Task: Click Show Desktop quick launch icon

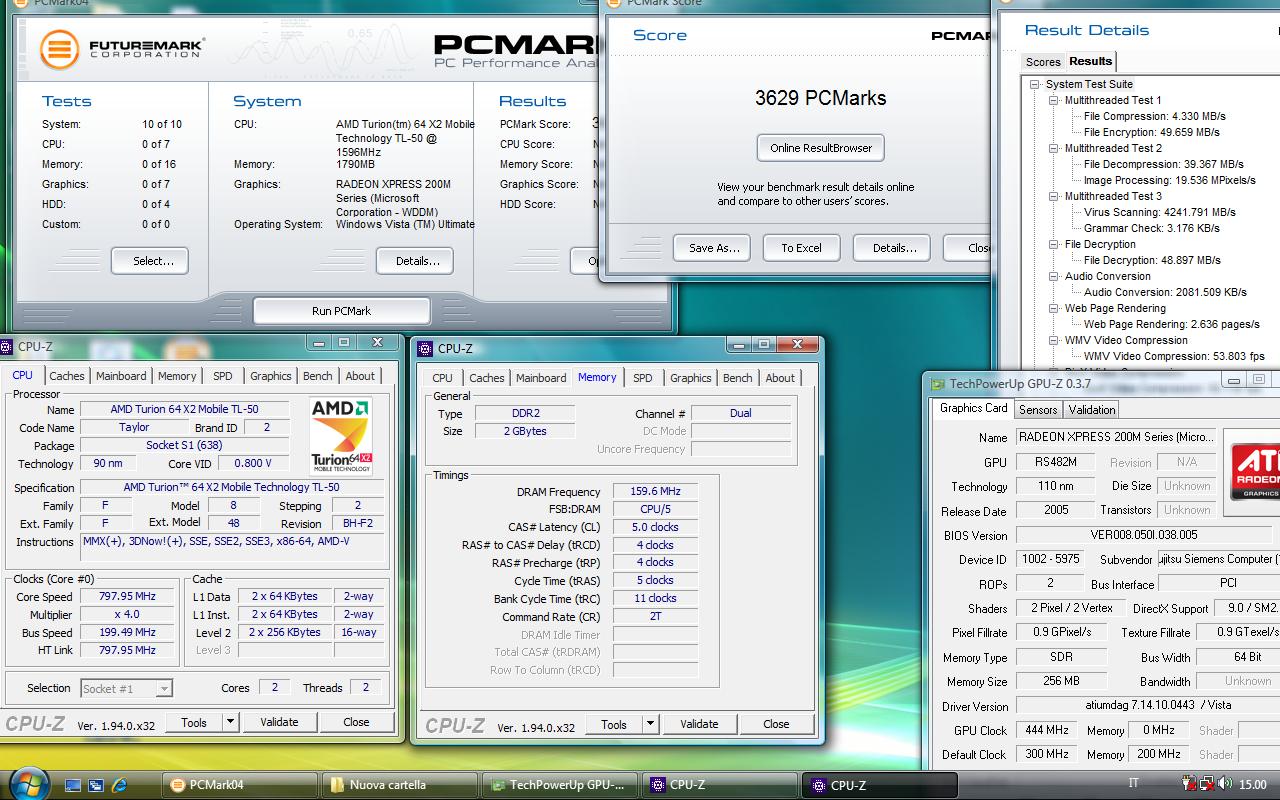Action: [73, 785]
